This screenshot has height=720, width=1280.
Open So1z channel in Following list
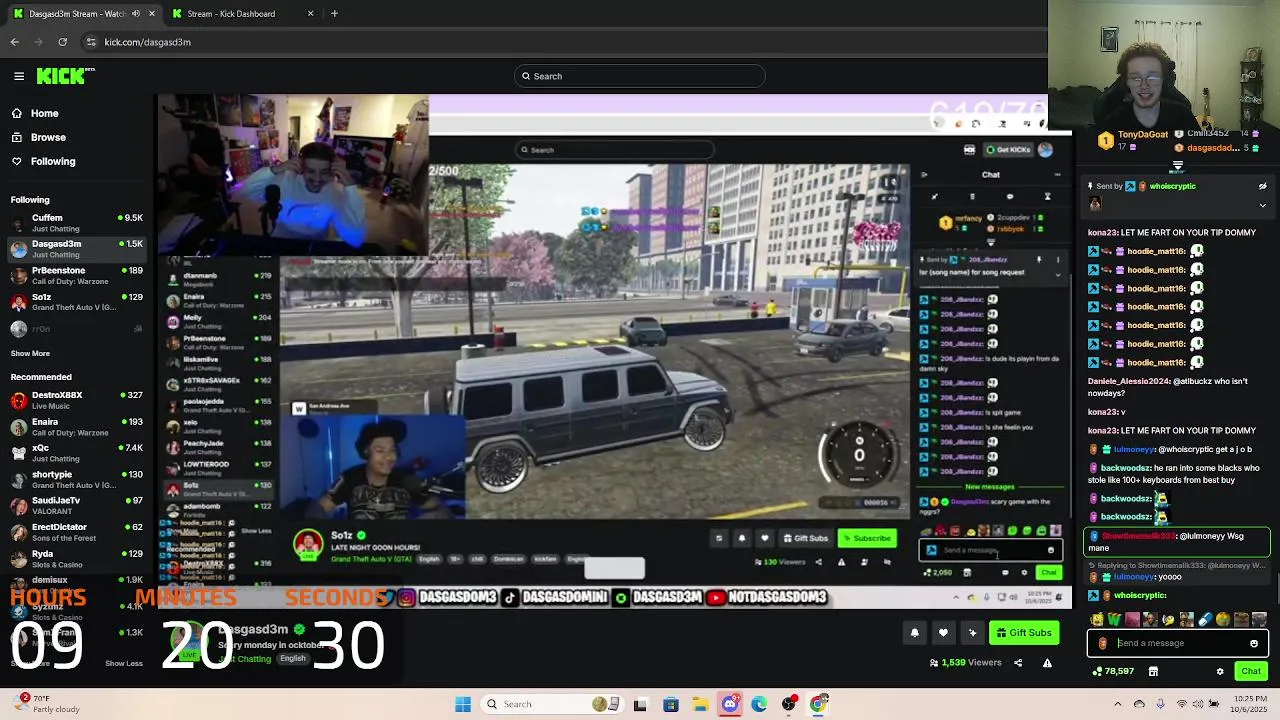pyautogui.click(x=77, y=302)
